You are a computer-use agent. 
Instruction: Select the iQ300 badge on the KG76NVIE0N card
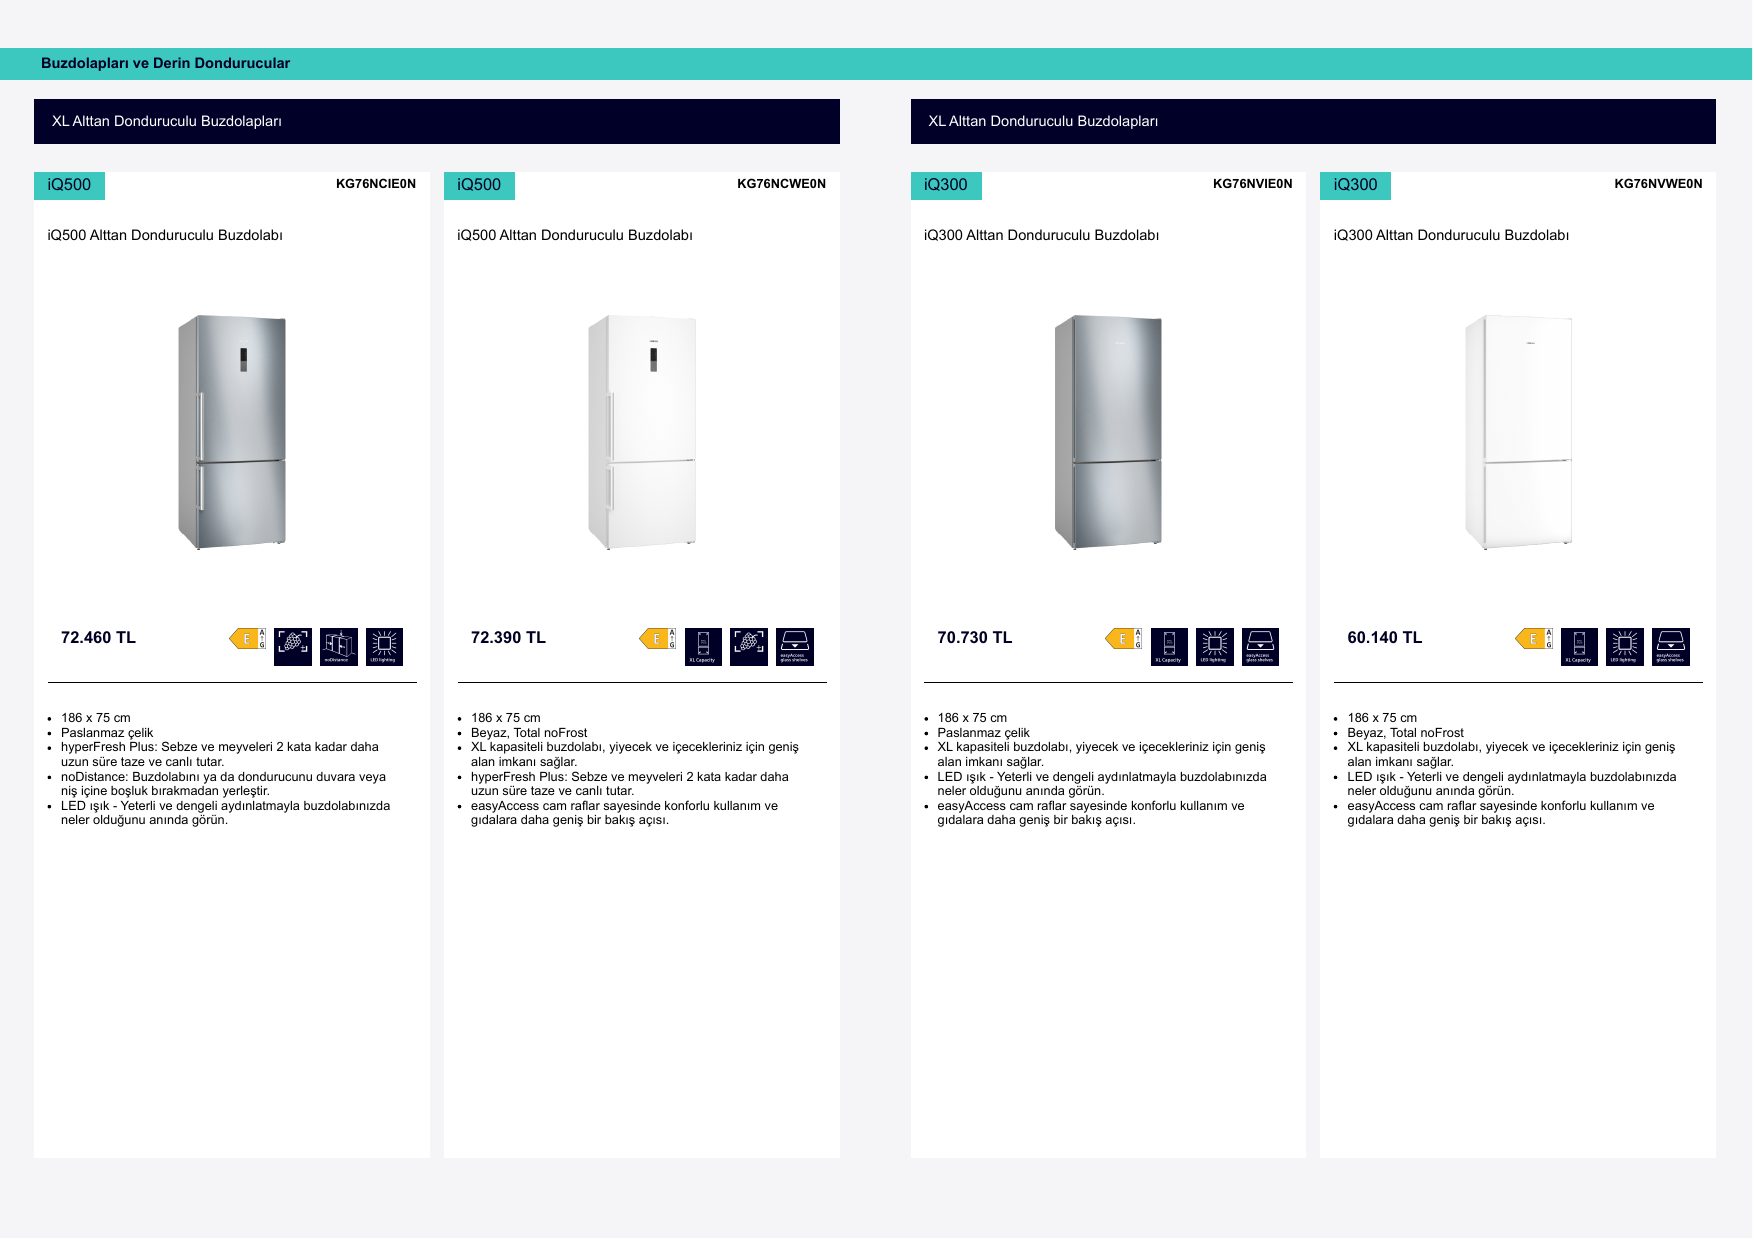(x=946, y=185)
